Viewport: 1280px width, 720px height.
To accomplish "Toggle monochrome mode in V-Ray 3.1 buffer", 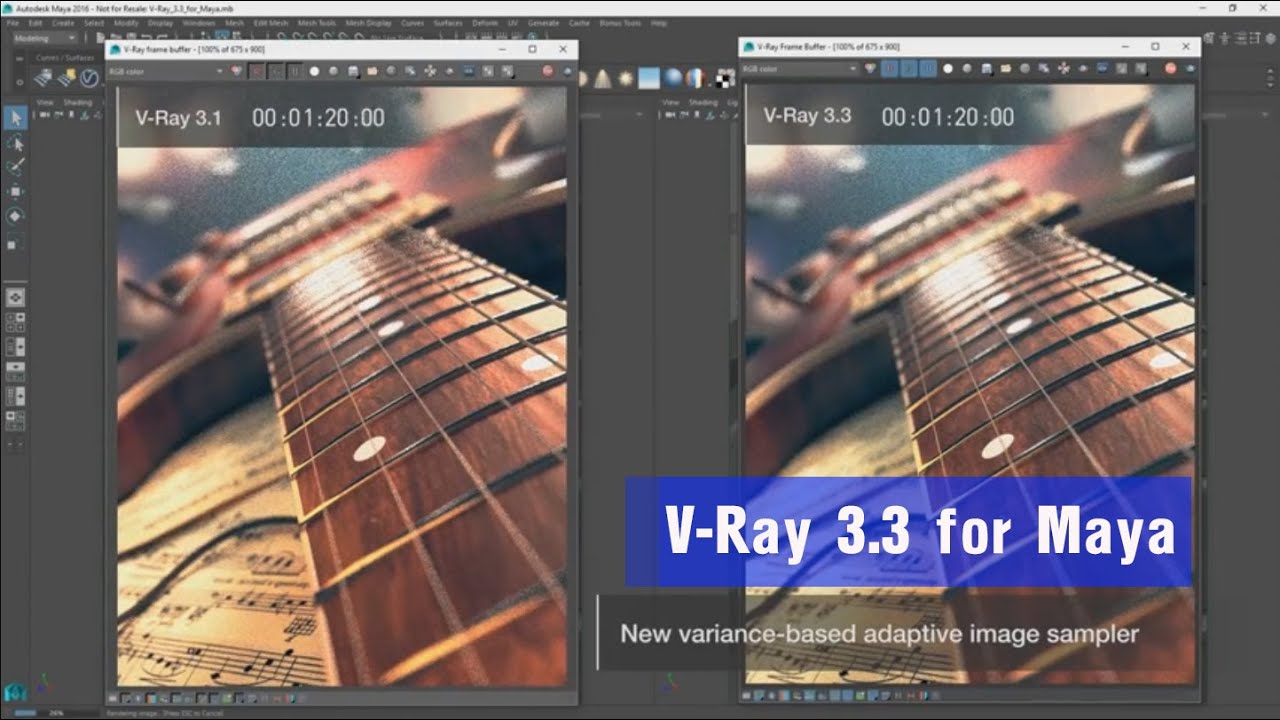I will coord(334,71).
